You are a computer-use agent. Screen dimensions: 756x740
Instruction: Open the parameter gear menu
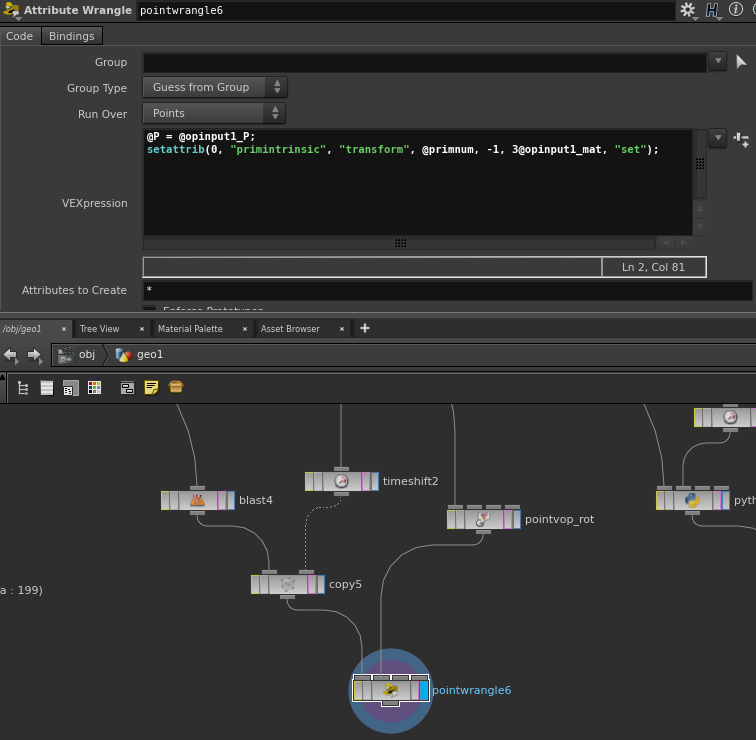click(688, 10)
